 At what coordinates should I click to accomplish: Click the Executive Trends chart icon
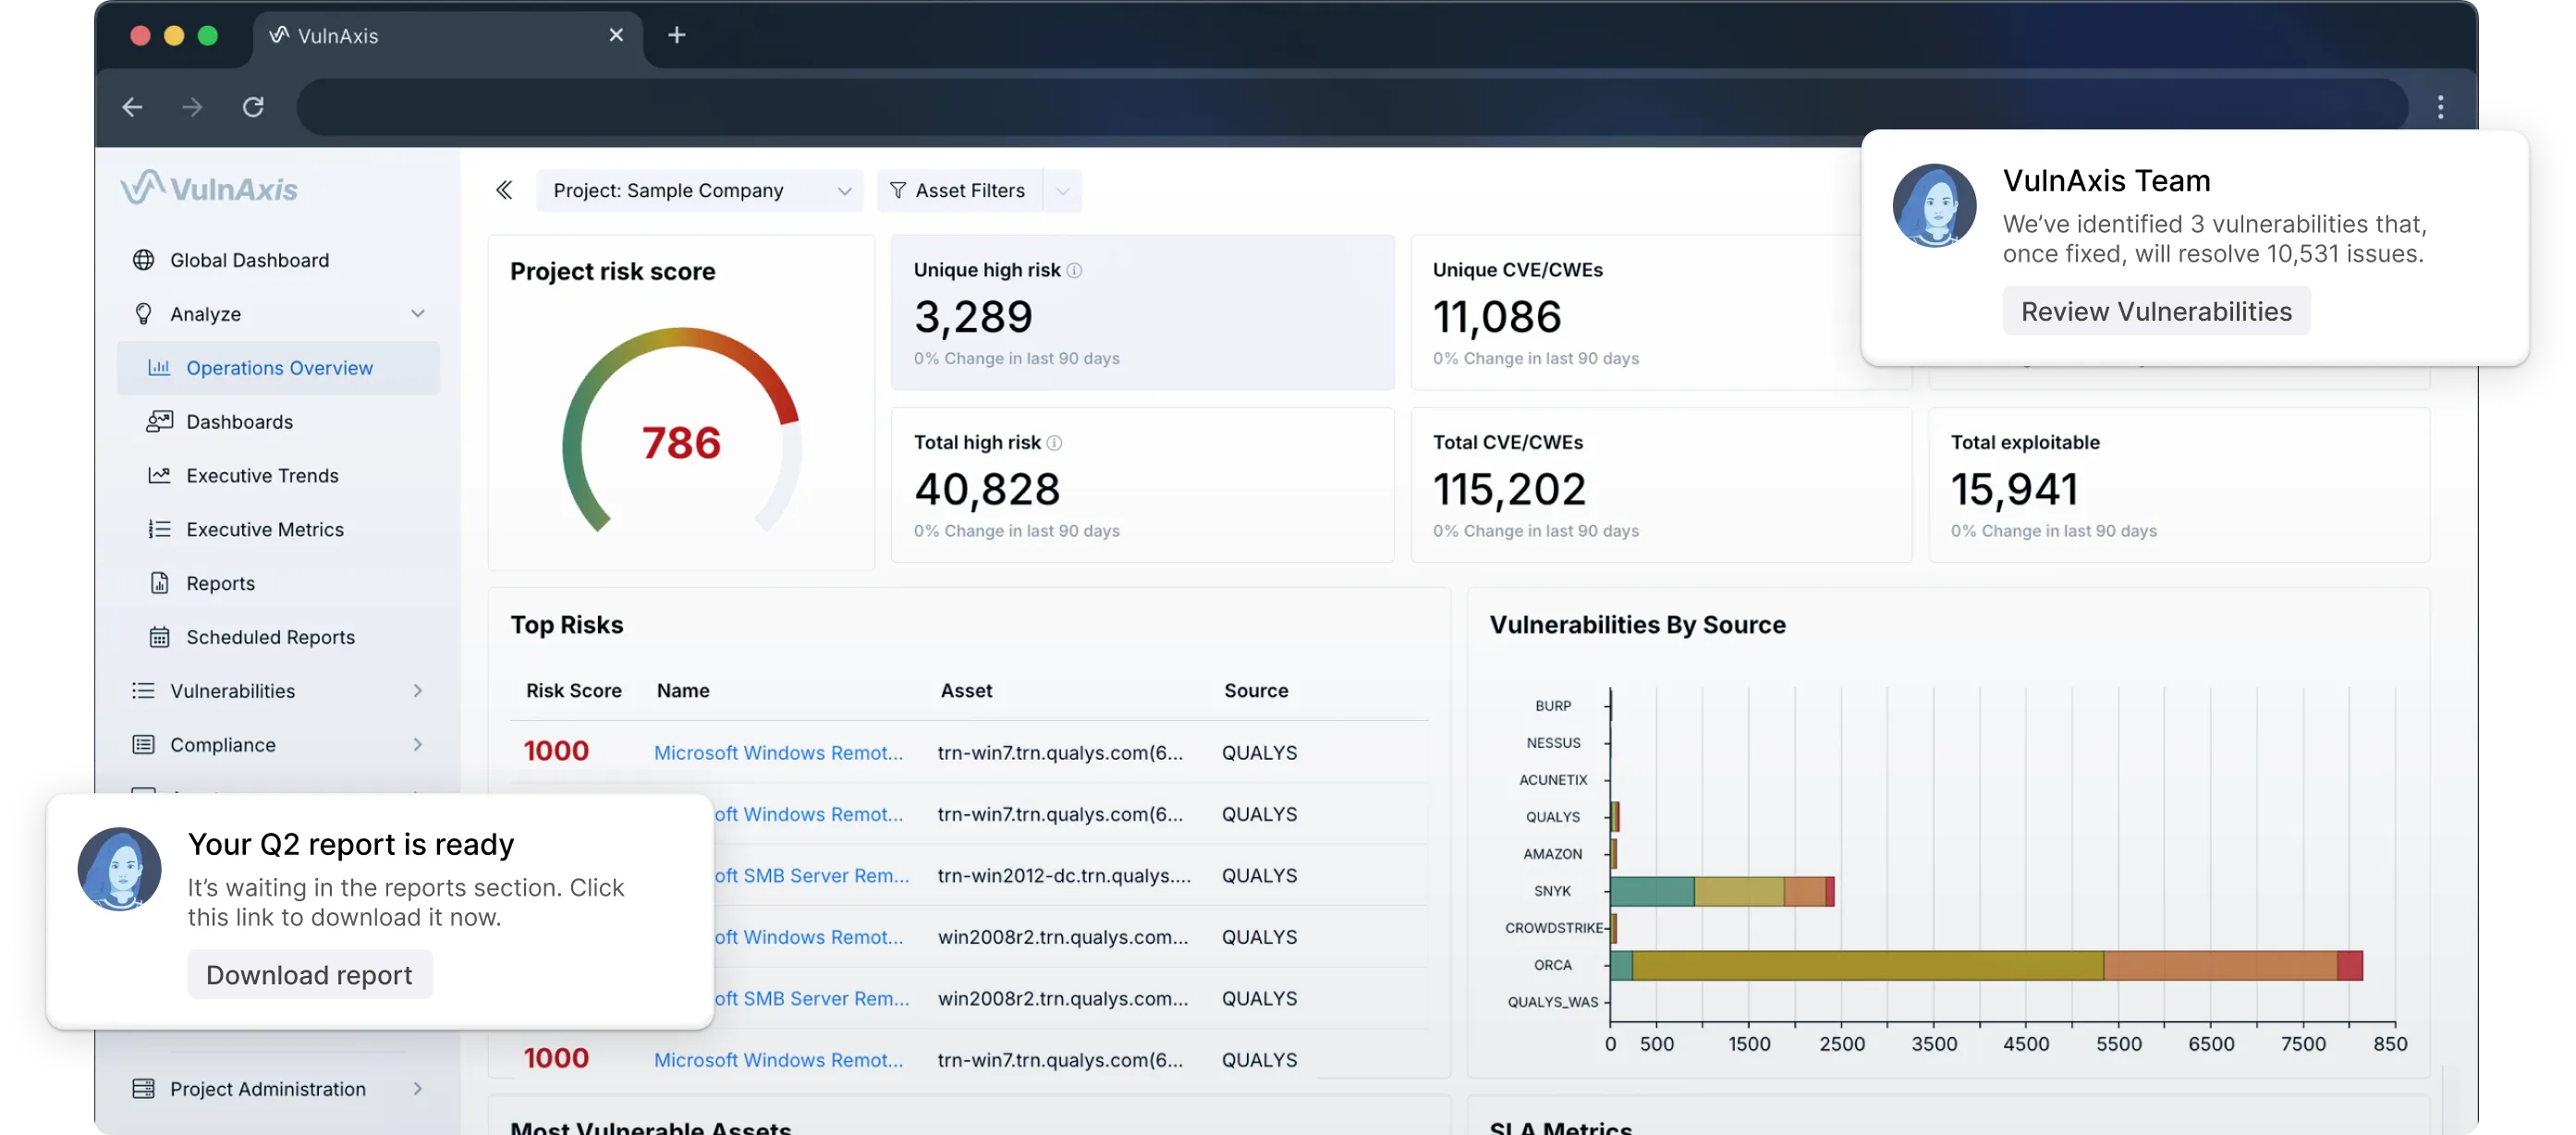pyautogui.click(x=159, y=476)
